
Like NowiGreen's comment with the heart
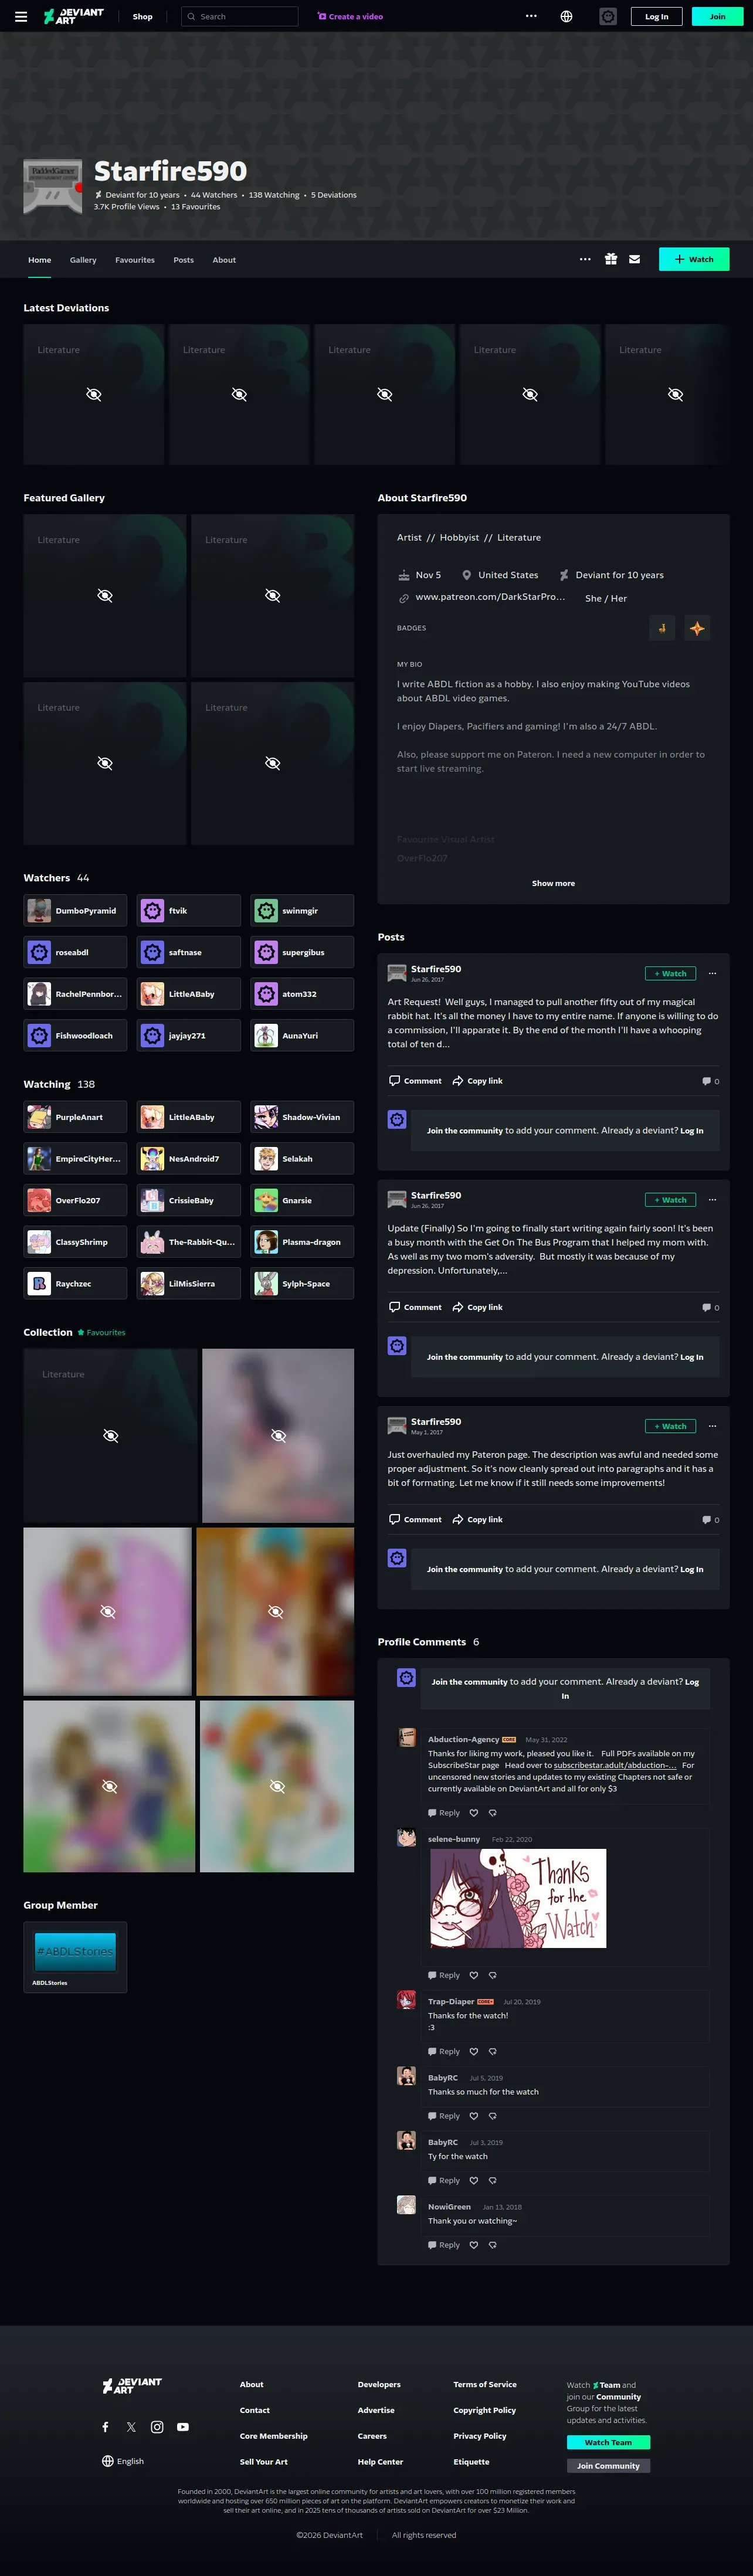474,2245
